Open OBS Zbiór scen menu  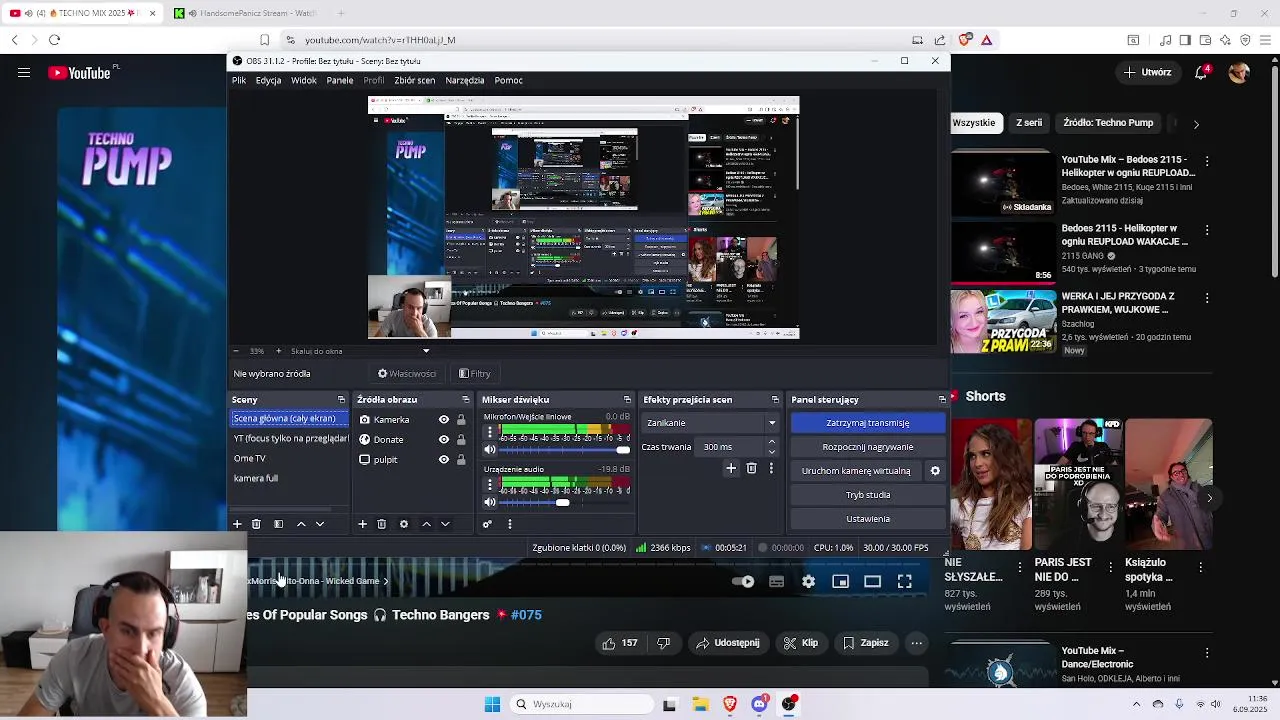click(x=414, y=80)
